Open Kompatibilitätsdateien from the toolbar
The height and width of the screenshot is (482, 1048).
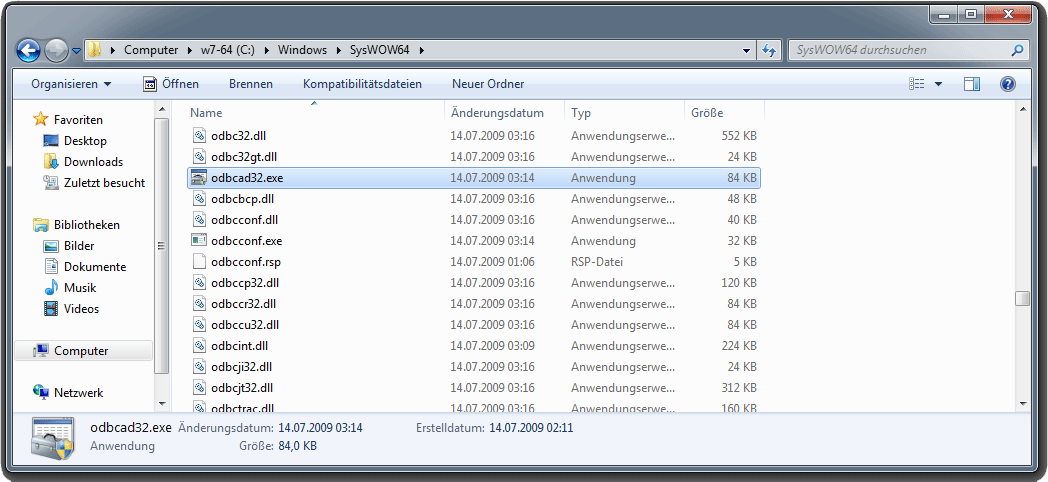362,84
